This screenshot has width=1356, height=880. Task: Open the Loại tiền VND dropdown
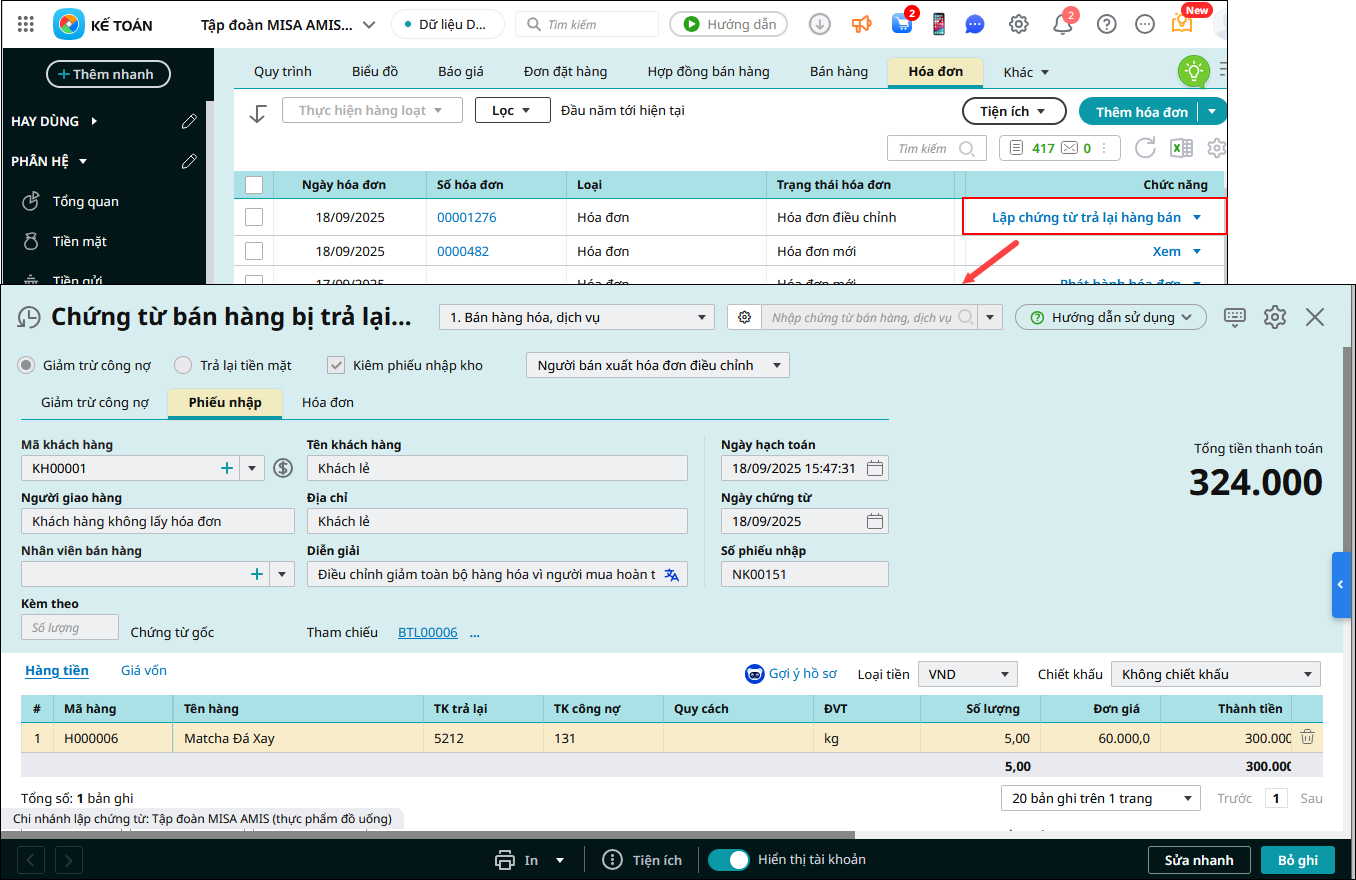[x=967, y=674]
